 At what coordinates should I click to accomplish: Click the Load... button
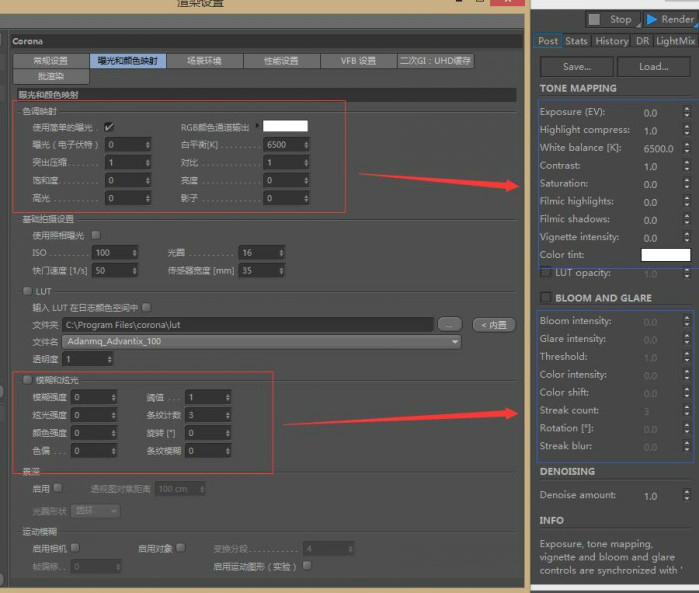click(653, 67)
